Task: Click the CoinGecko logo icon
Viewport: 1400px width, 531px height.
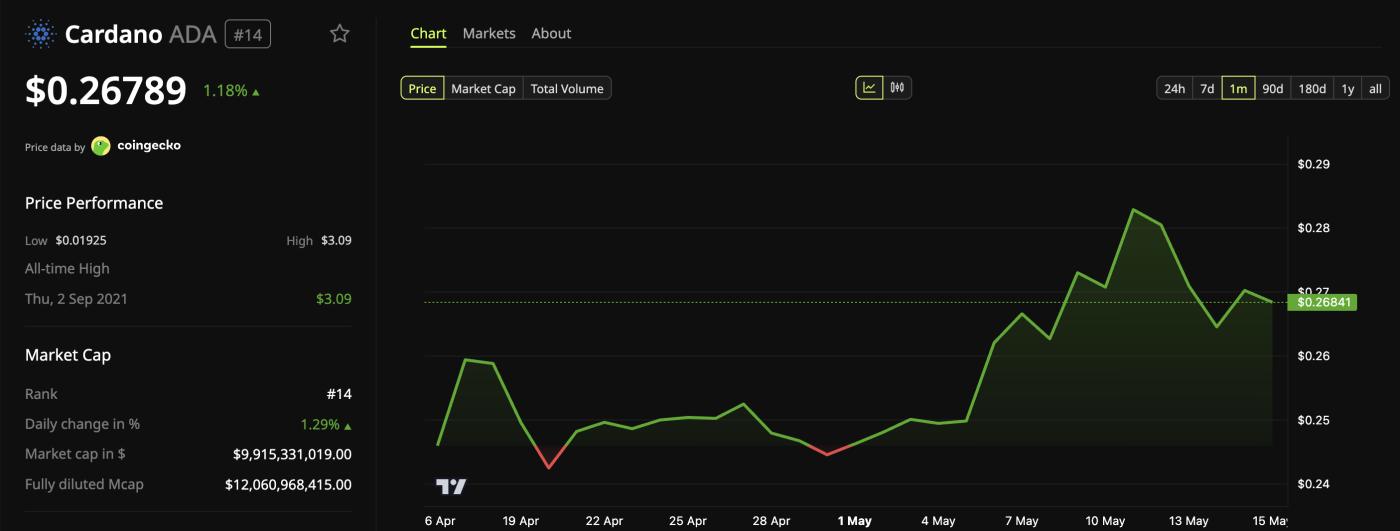Action: pos(101,146)
